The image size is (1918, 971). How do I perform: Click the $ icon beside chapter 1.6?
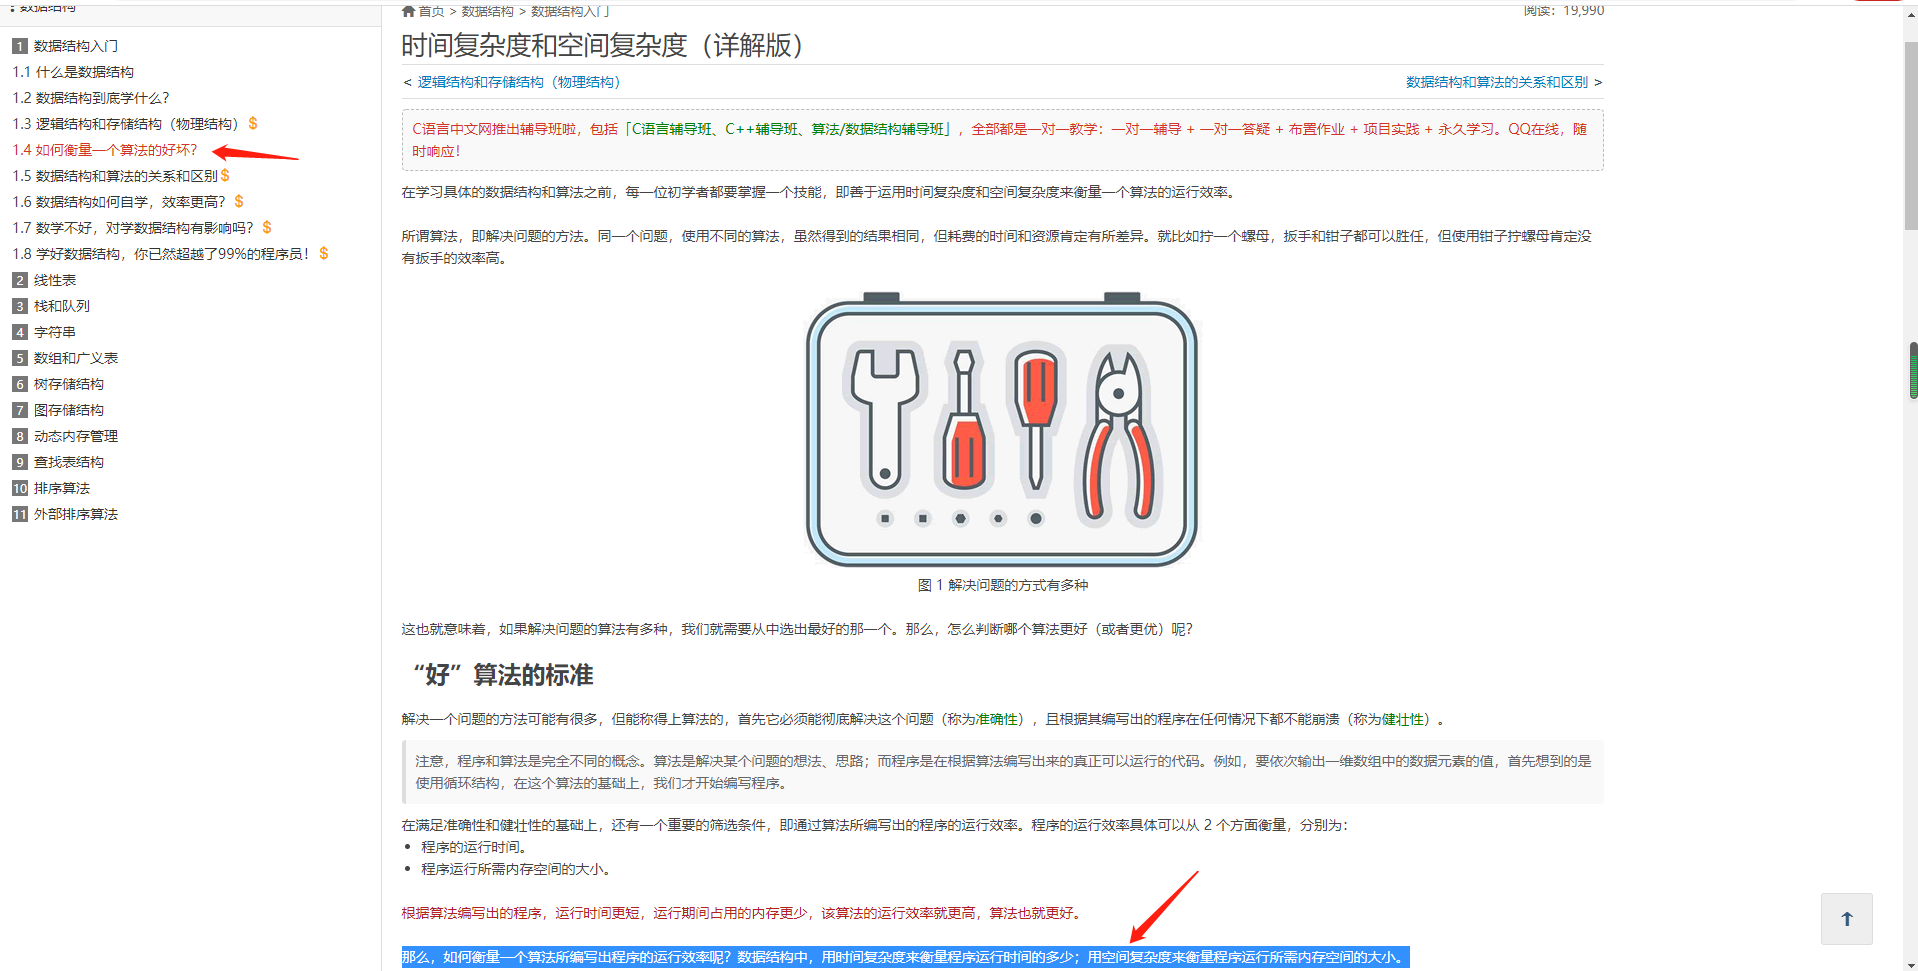[x=238, y=201]
